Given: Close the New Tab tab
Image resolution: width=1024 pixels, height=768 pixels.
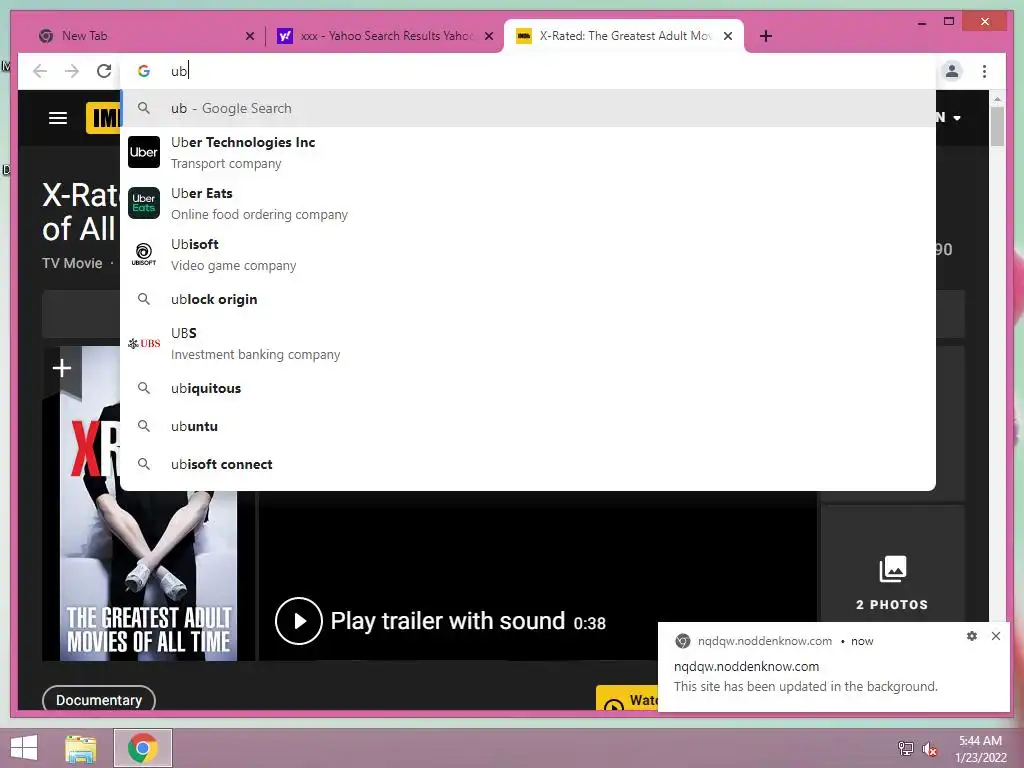Looking at the screenshot, I should (x=249, y=37).
